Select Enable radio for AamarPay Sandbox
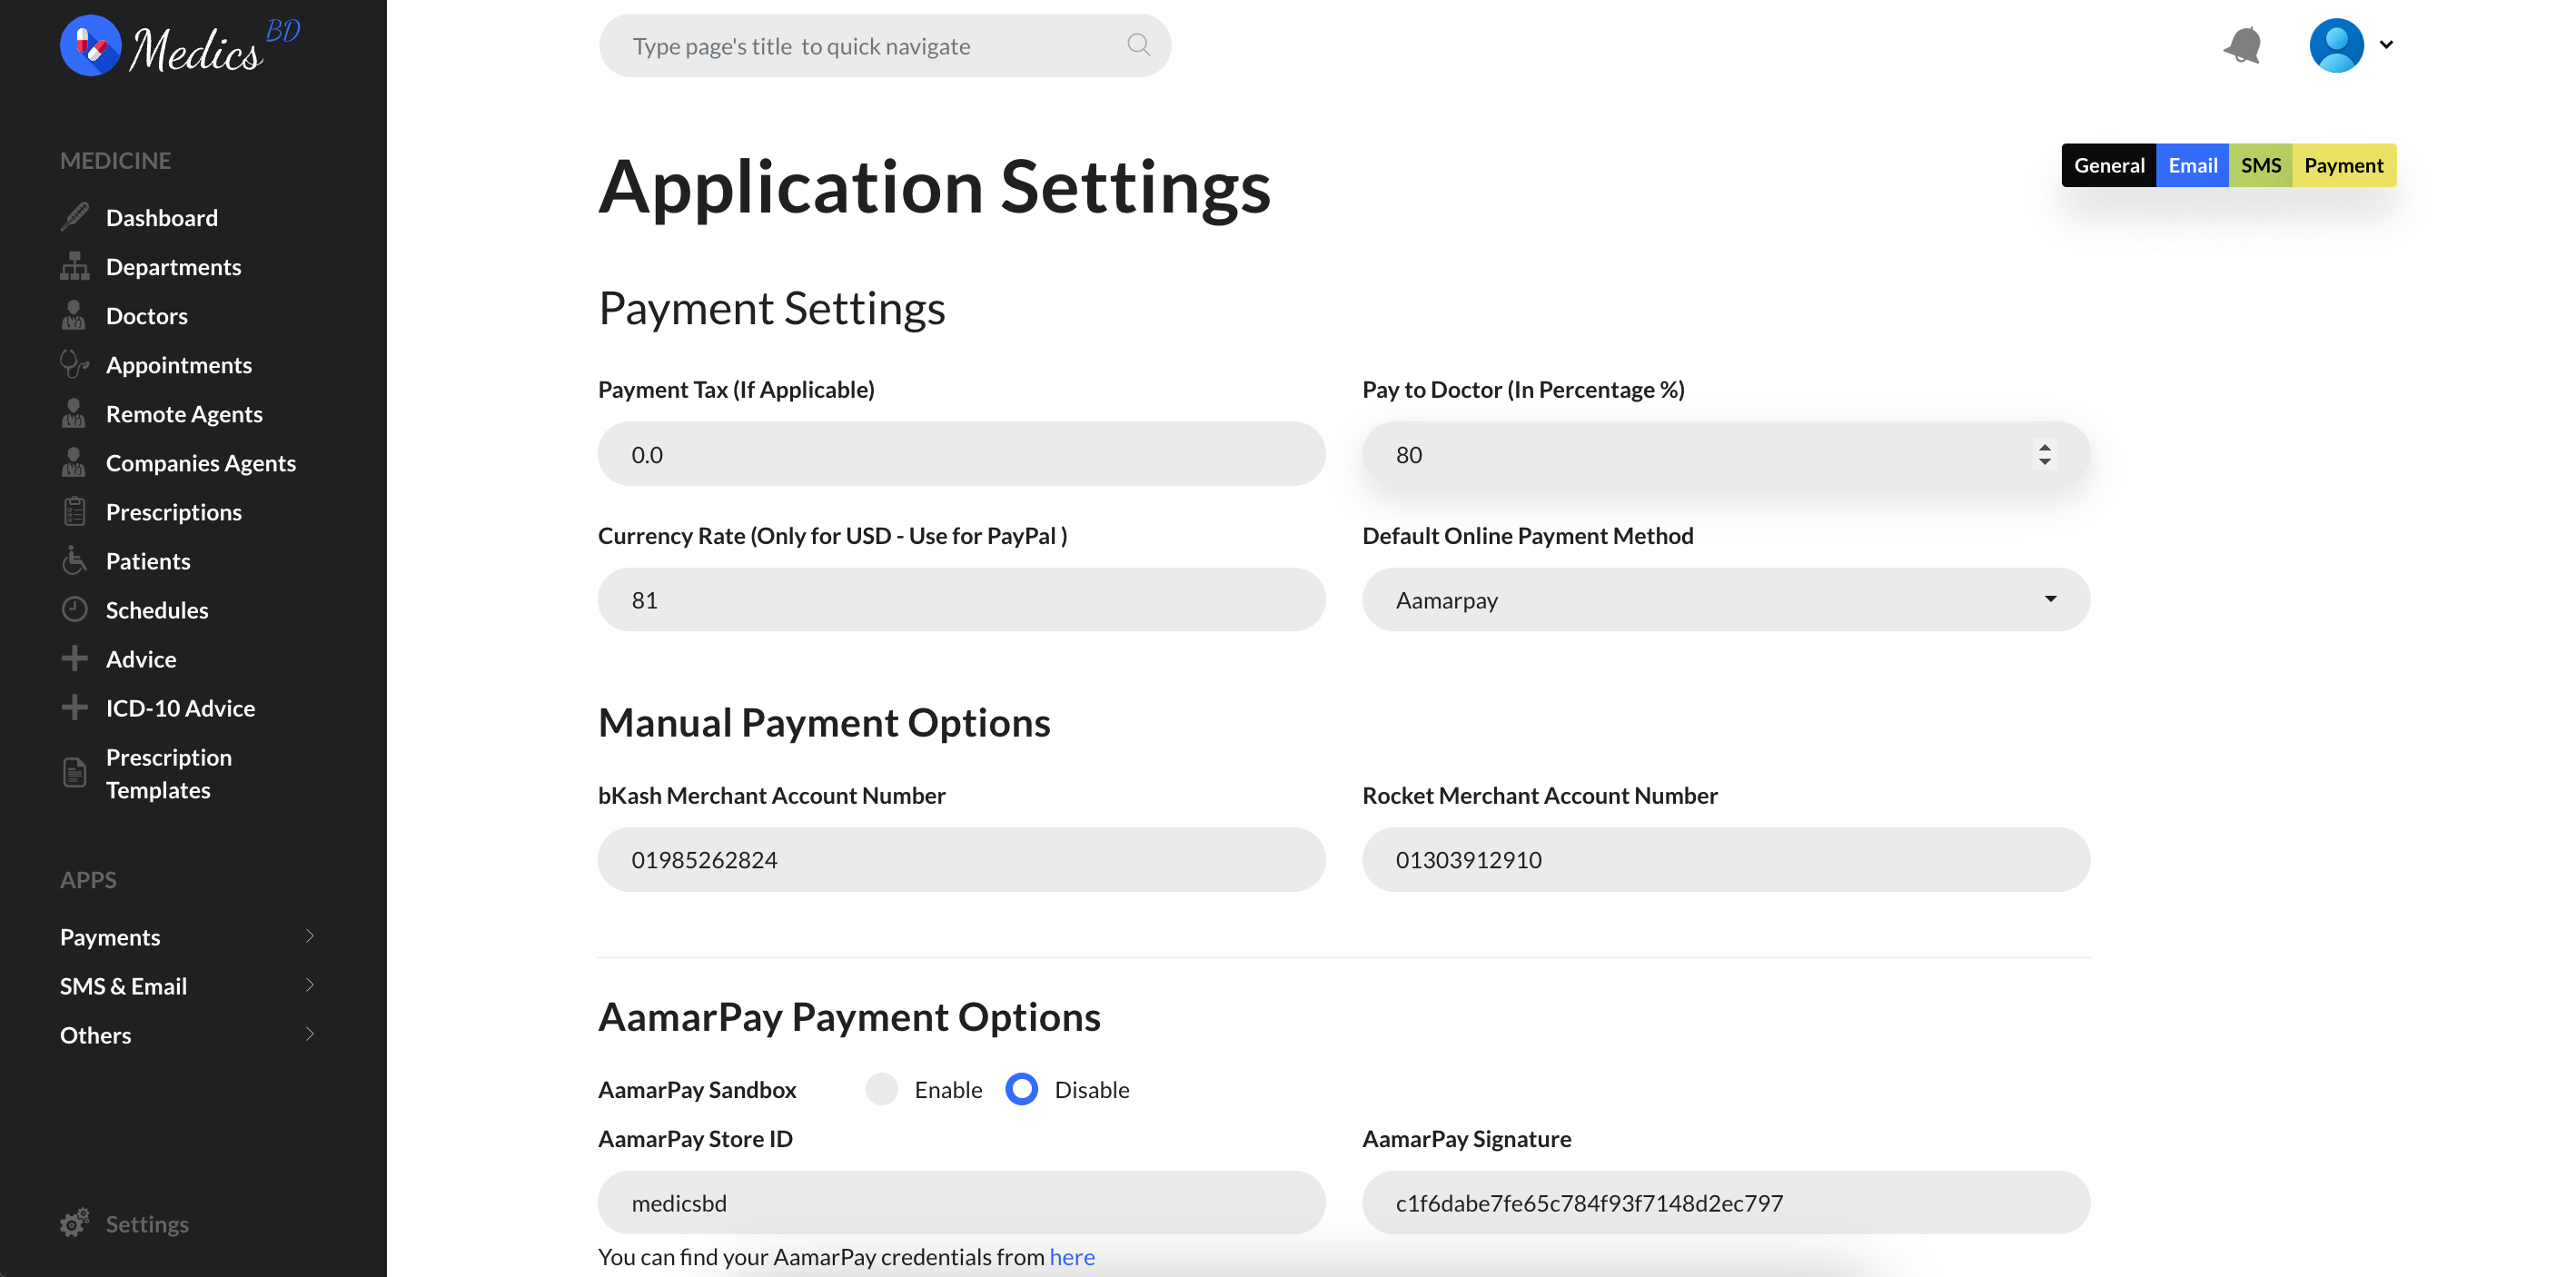This screenshot has height=1277, width=2576. point(884,1090)
